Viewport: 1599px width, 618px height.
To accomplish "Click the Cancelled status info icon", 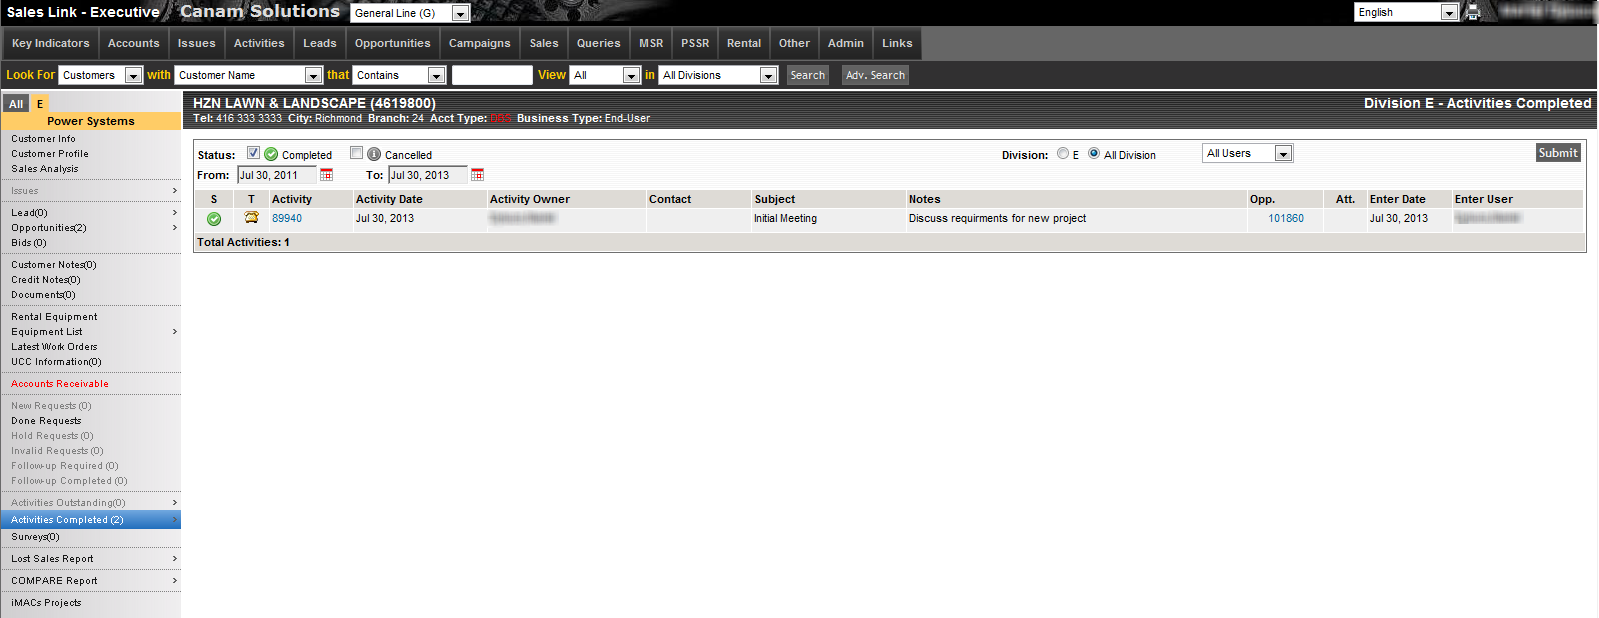I will [374, 154].
